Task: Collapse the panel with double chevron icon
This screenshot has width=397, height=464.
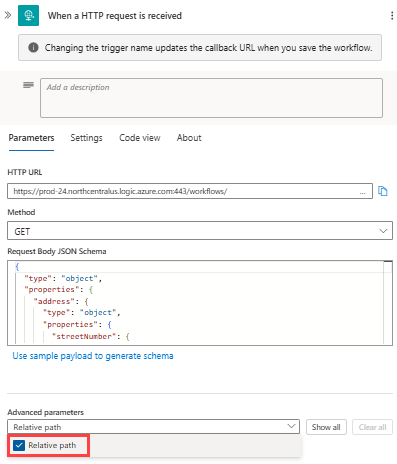Action: tap(8, 15)
